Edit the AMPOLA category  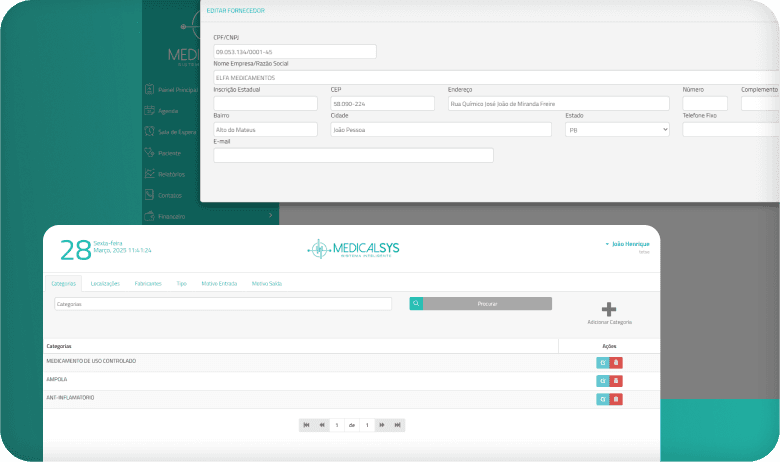[602, 381]
